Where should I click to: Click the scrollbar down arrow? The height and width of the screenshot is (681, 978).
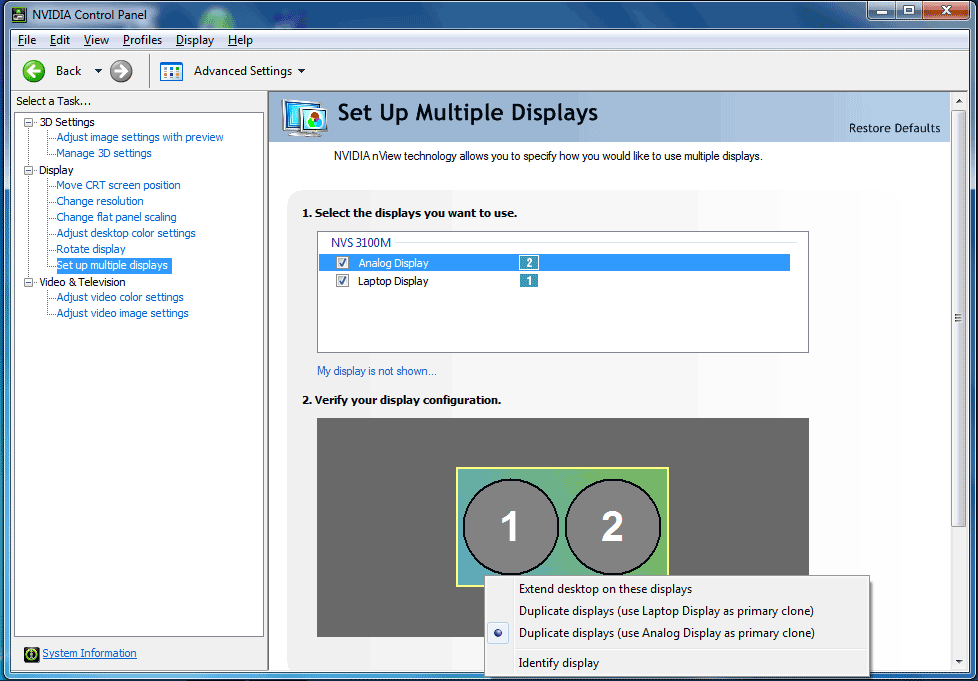pyautogui.click(x=958, y=662)
